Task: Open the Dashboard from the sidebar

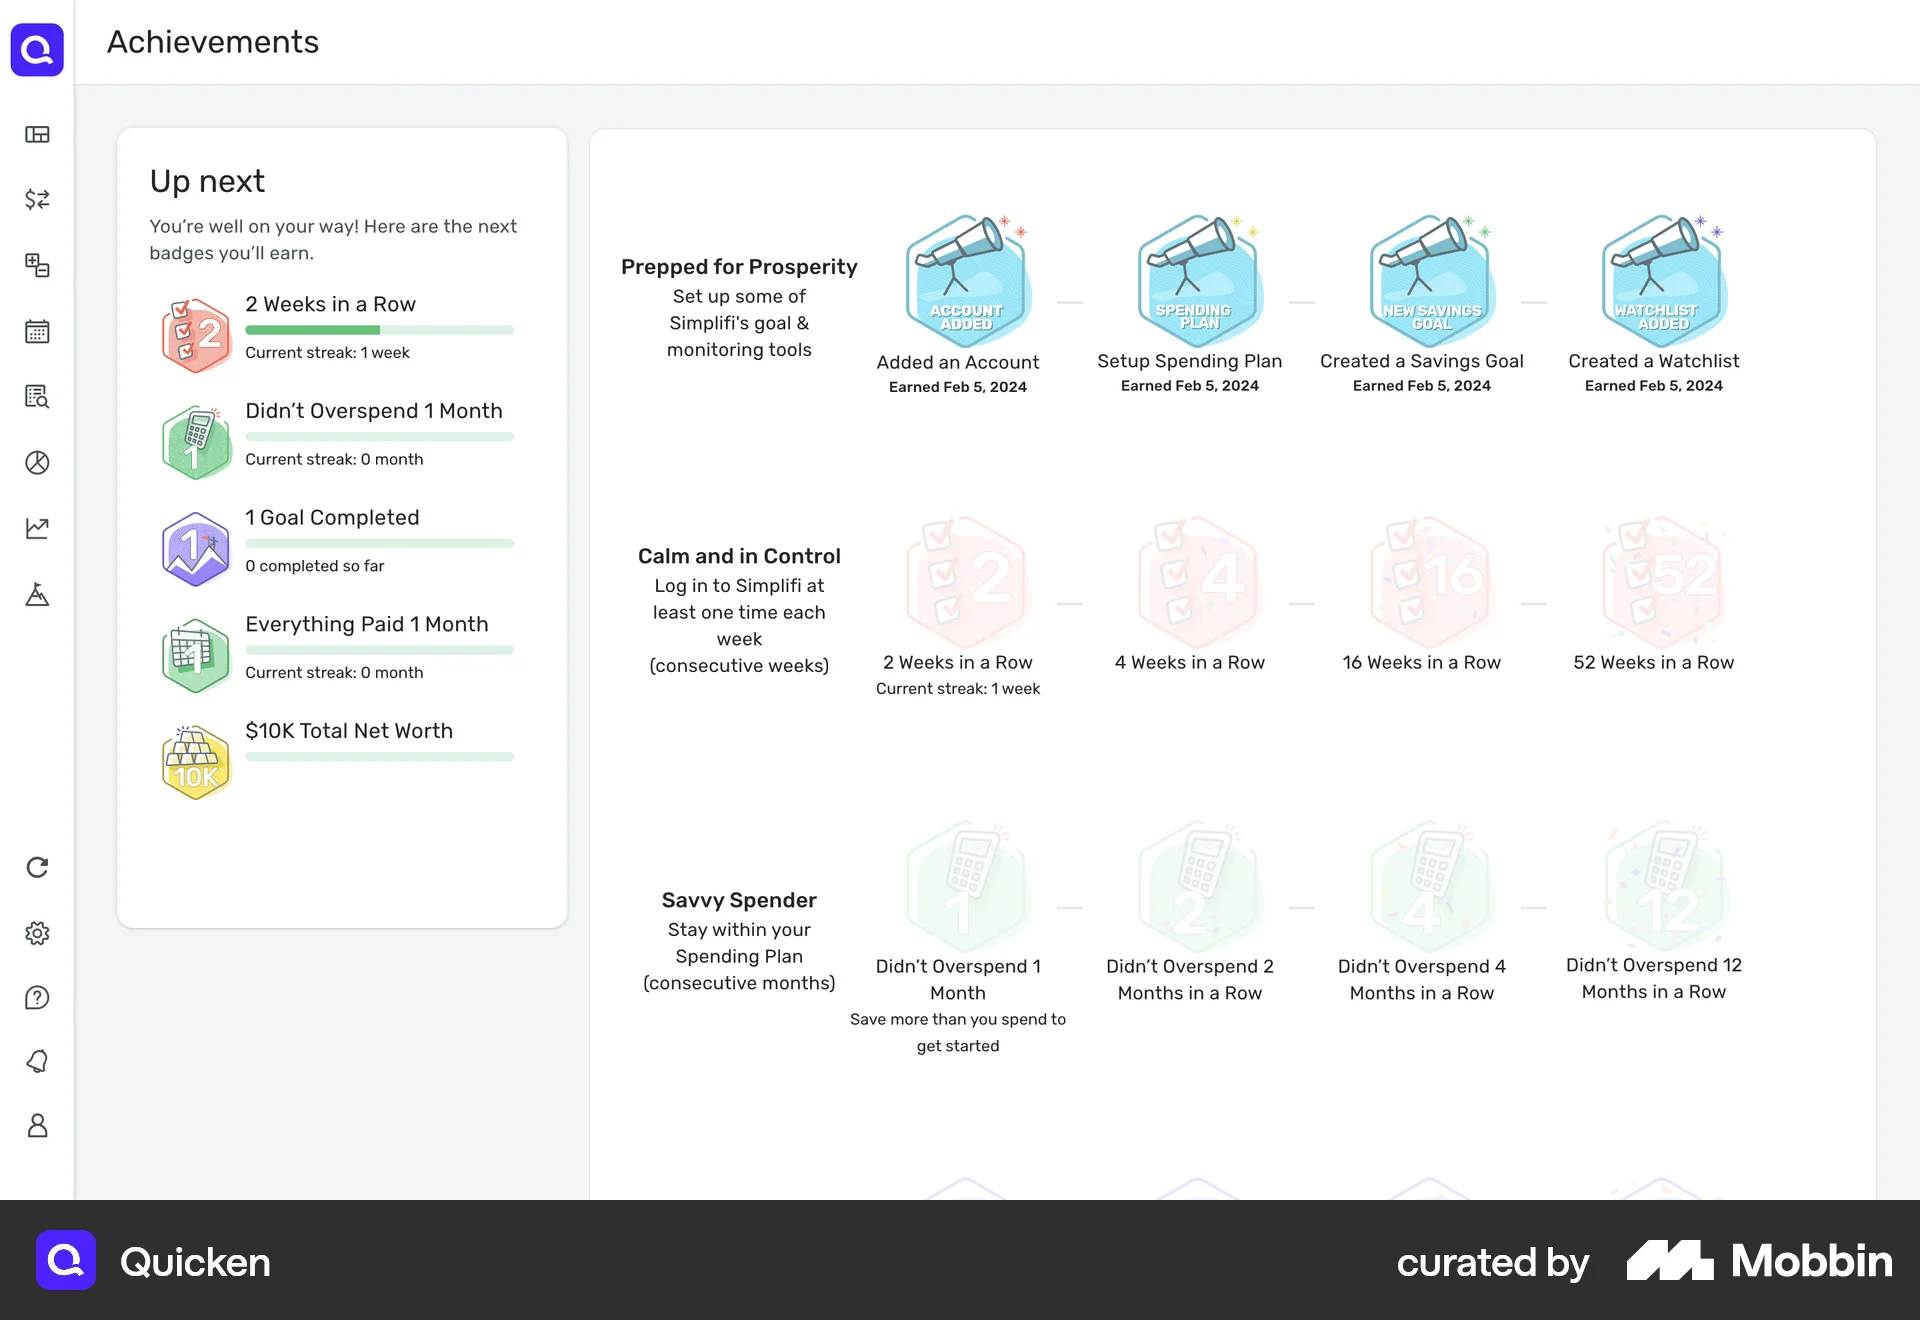Action: point(37,134)
